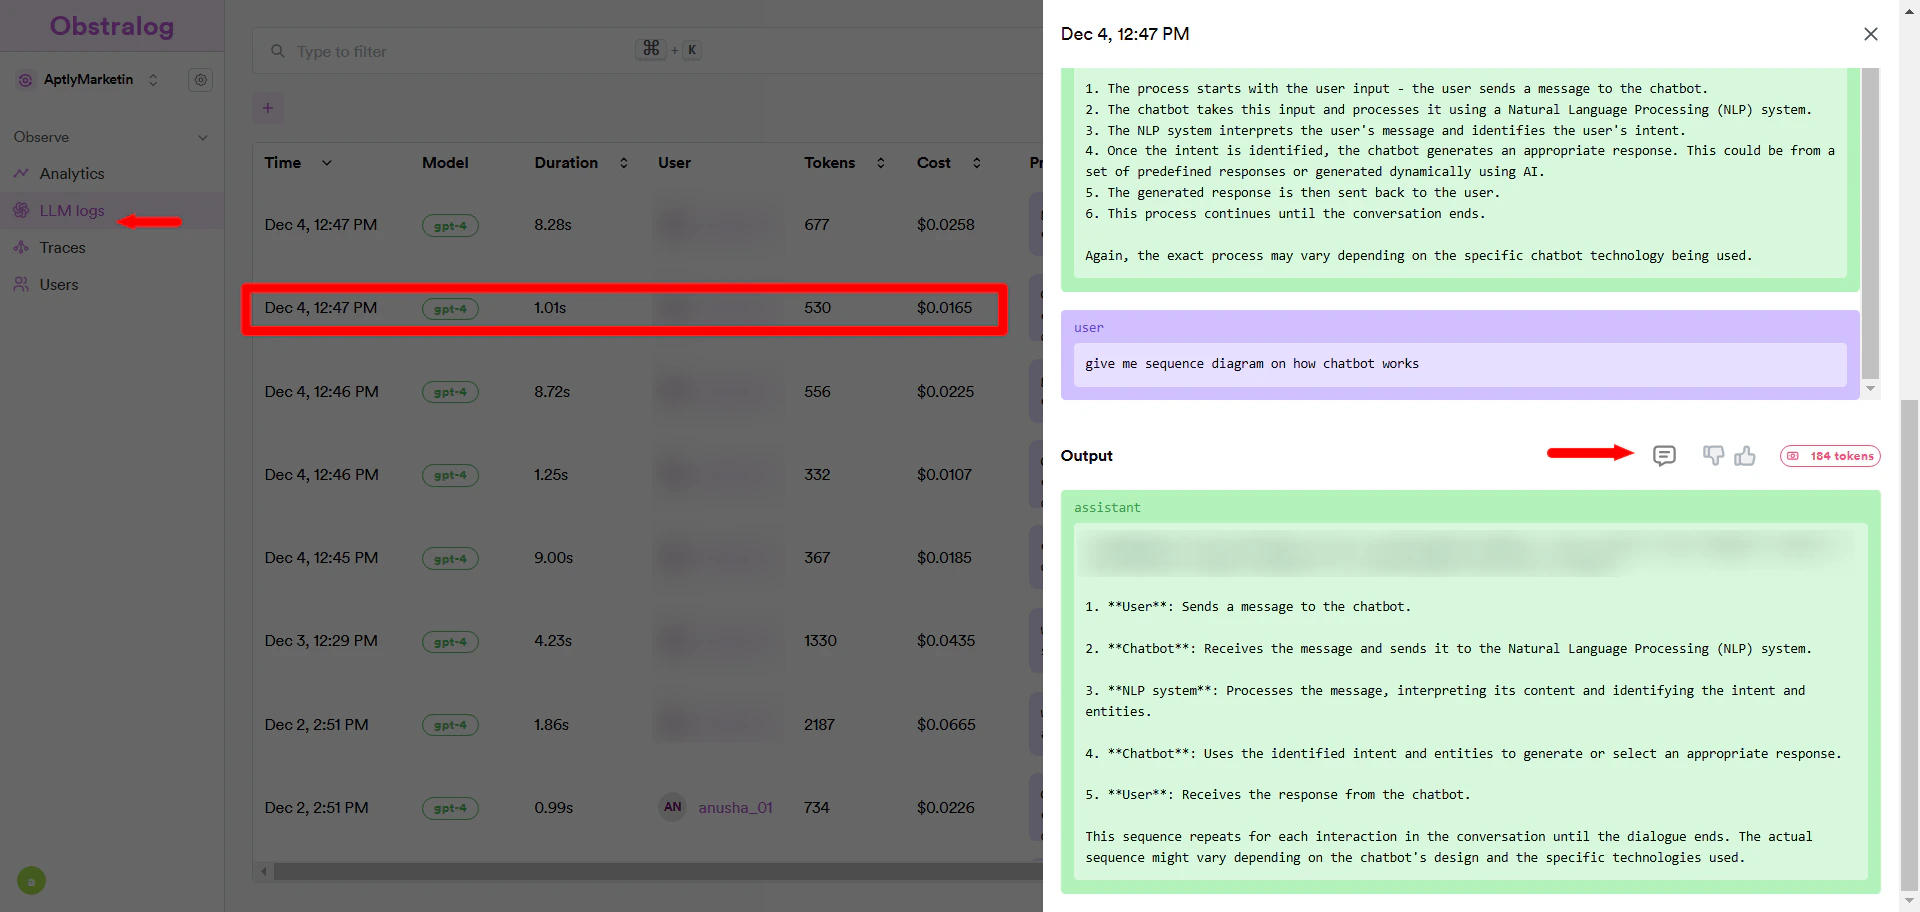Click the table horizontal scrollbar
Viewport: 1920px width, 912px height.
tap(658, 872)
